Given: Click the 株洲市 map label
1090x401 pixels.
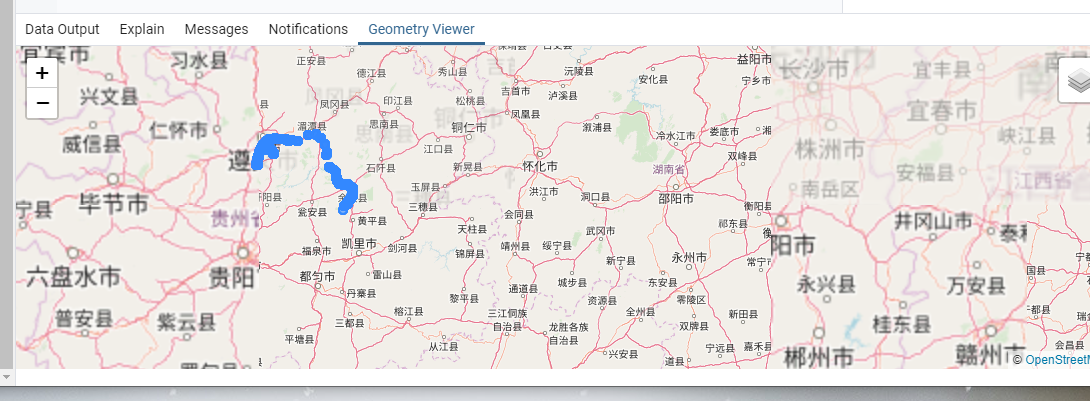Looking at the screenshot, I should click(830, 149).
